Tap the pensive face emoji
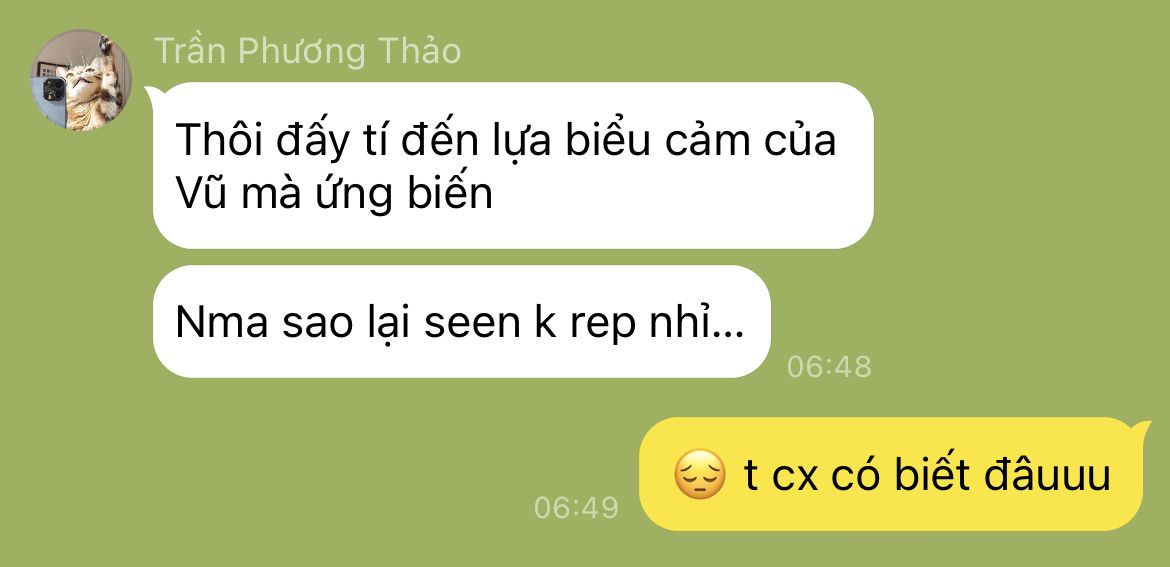Image resolution: width=1170 pixels, height=567 pixels. [x=699, y=475]
